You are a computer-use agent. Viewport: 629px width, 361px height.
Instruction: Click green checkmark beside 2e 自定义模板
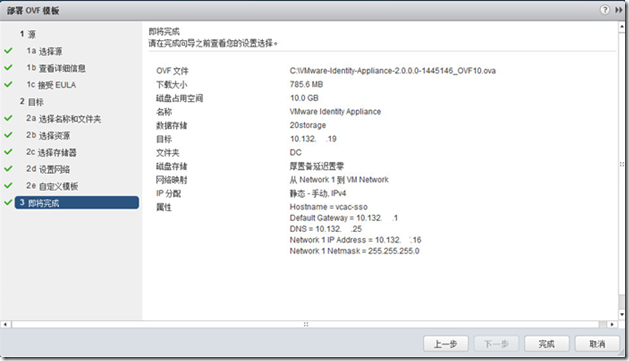(x=8, y=185)
